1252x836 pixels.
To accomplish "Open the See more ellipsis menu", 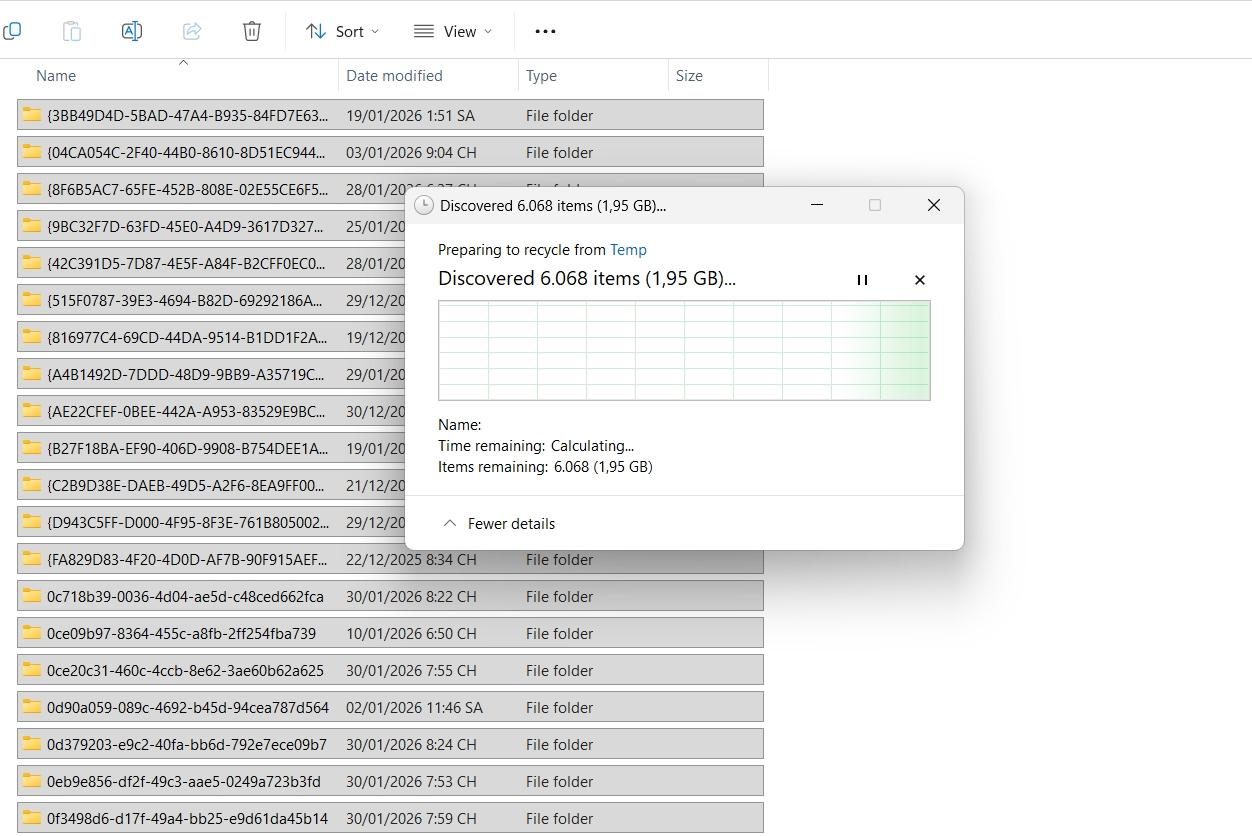I will point(545,31).
